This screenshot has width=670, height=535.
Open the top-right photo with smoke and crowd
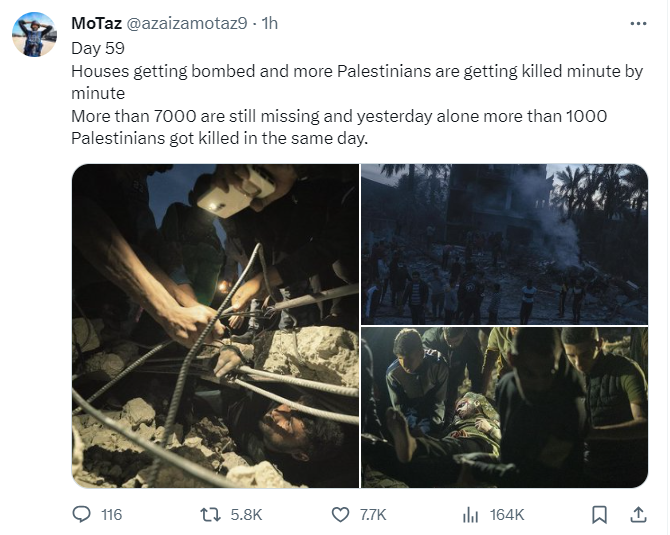point(504,243)
